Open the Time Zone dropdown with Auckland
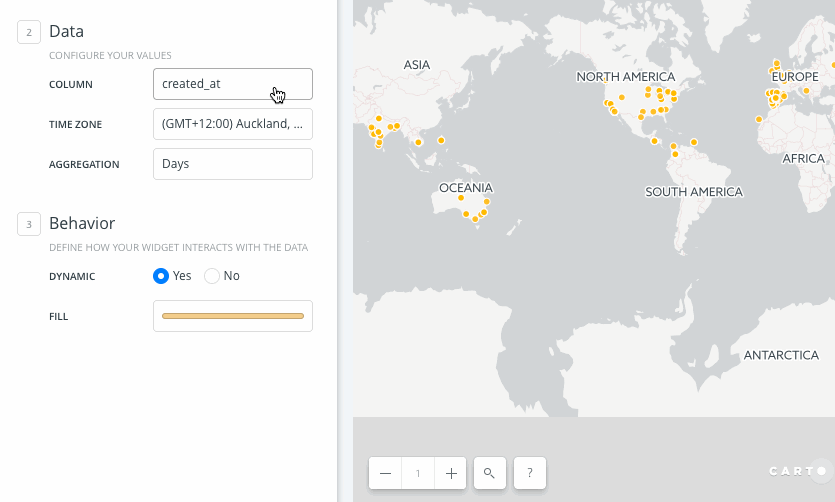The width and height of the screenshot is (835, 502). click(x=233, y=124)
